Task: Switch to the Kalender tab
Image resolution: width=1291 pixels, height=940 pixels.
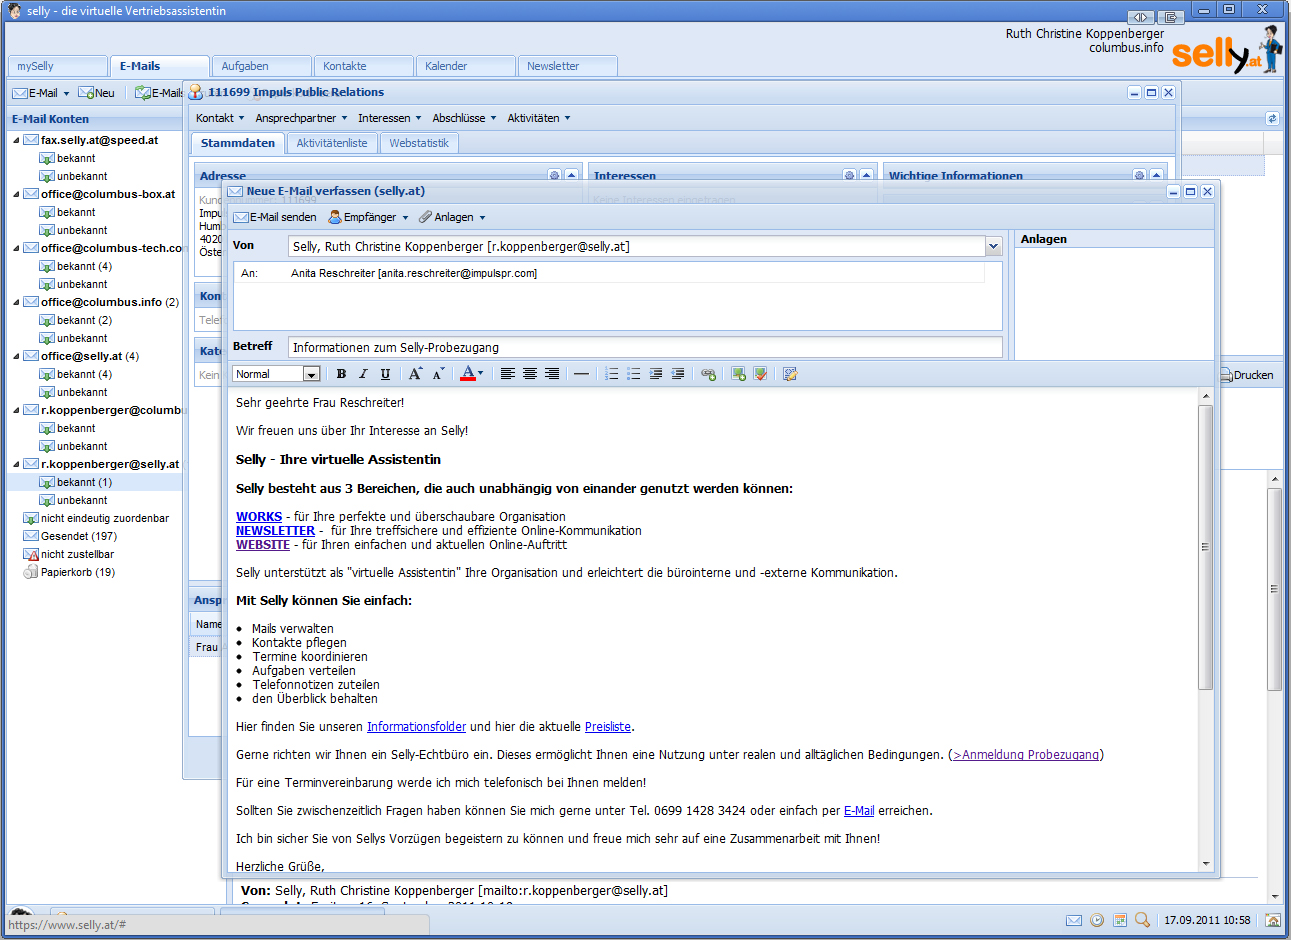Action: (x=446, y=66)
